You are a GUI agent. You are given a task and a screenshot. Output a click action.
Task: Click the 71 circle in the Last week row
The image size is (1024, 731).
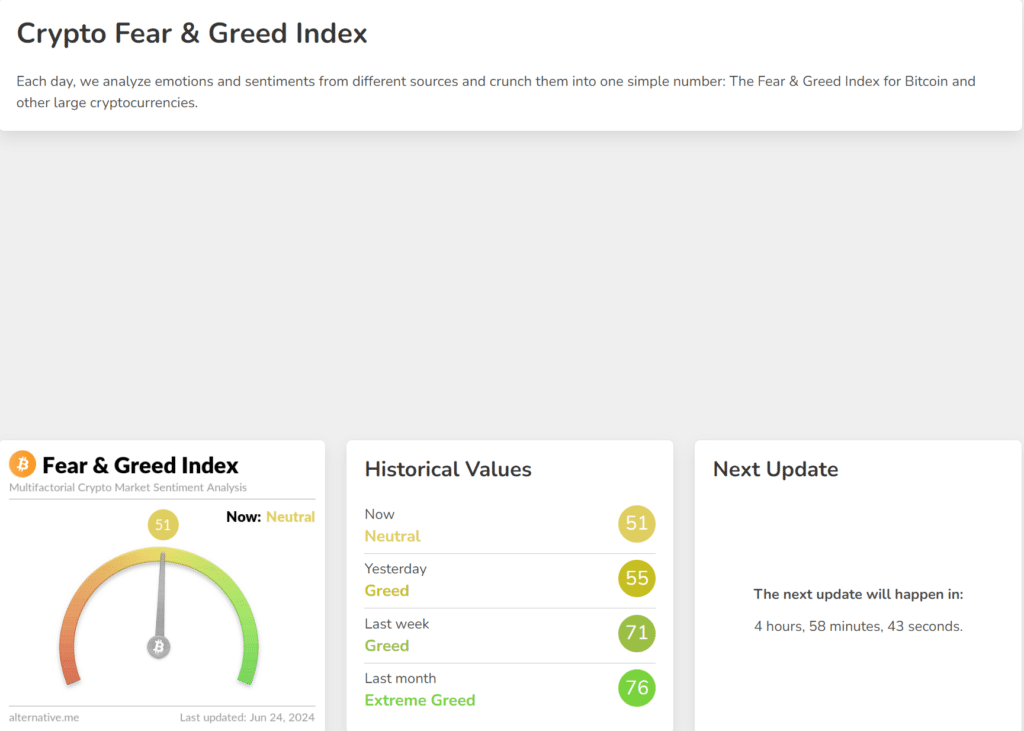click(637, 633)
